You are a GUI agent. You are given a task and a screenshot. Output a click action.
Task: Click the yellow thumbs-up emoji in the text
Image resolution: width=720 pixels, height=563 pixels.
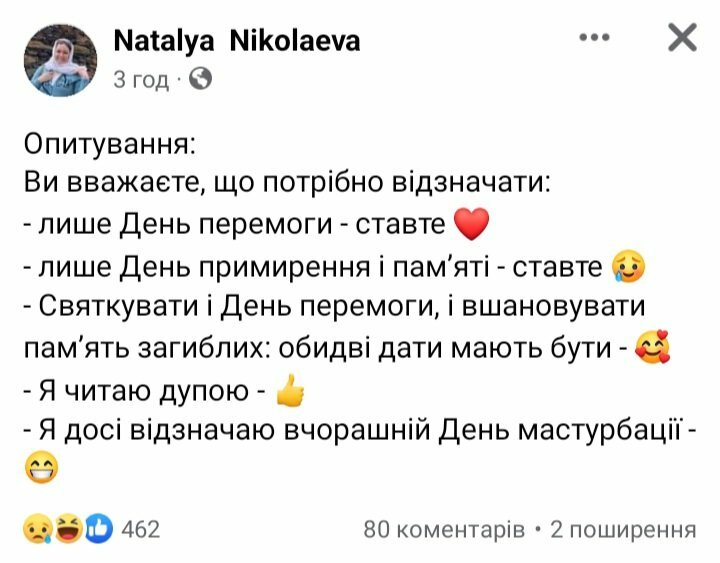(288, 391)
